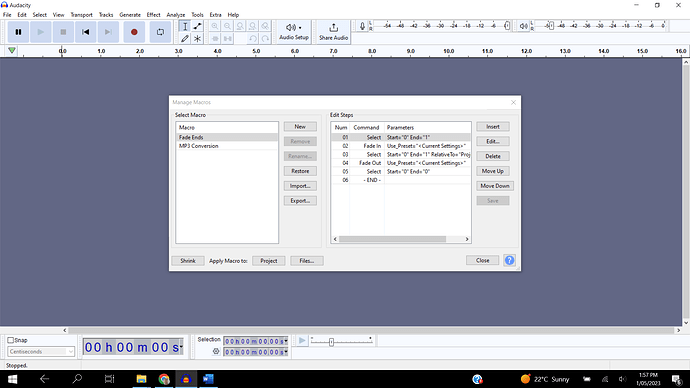The height and width of the screenshot is (388, 690).
Task: Select the Fade Ends macro
Action: (227, 137)
